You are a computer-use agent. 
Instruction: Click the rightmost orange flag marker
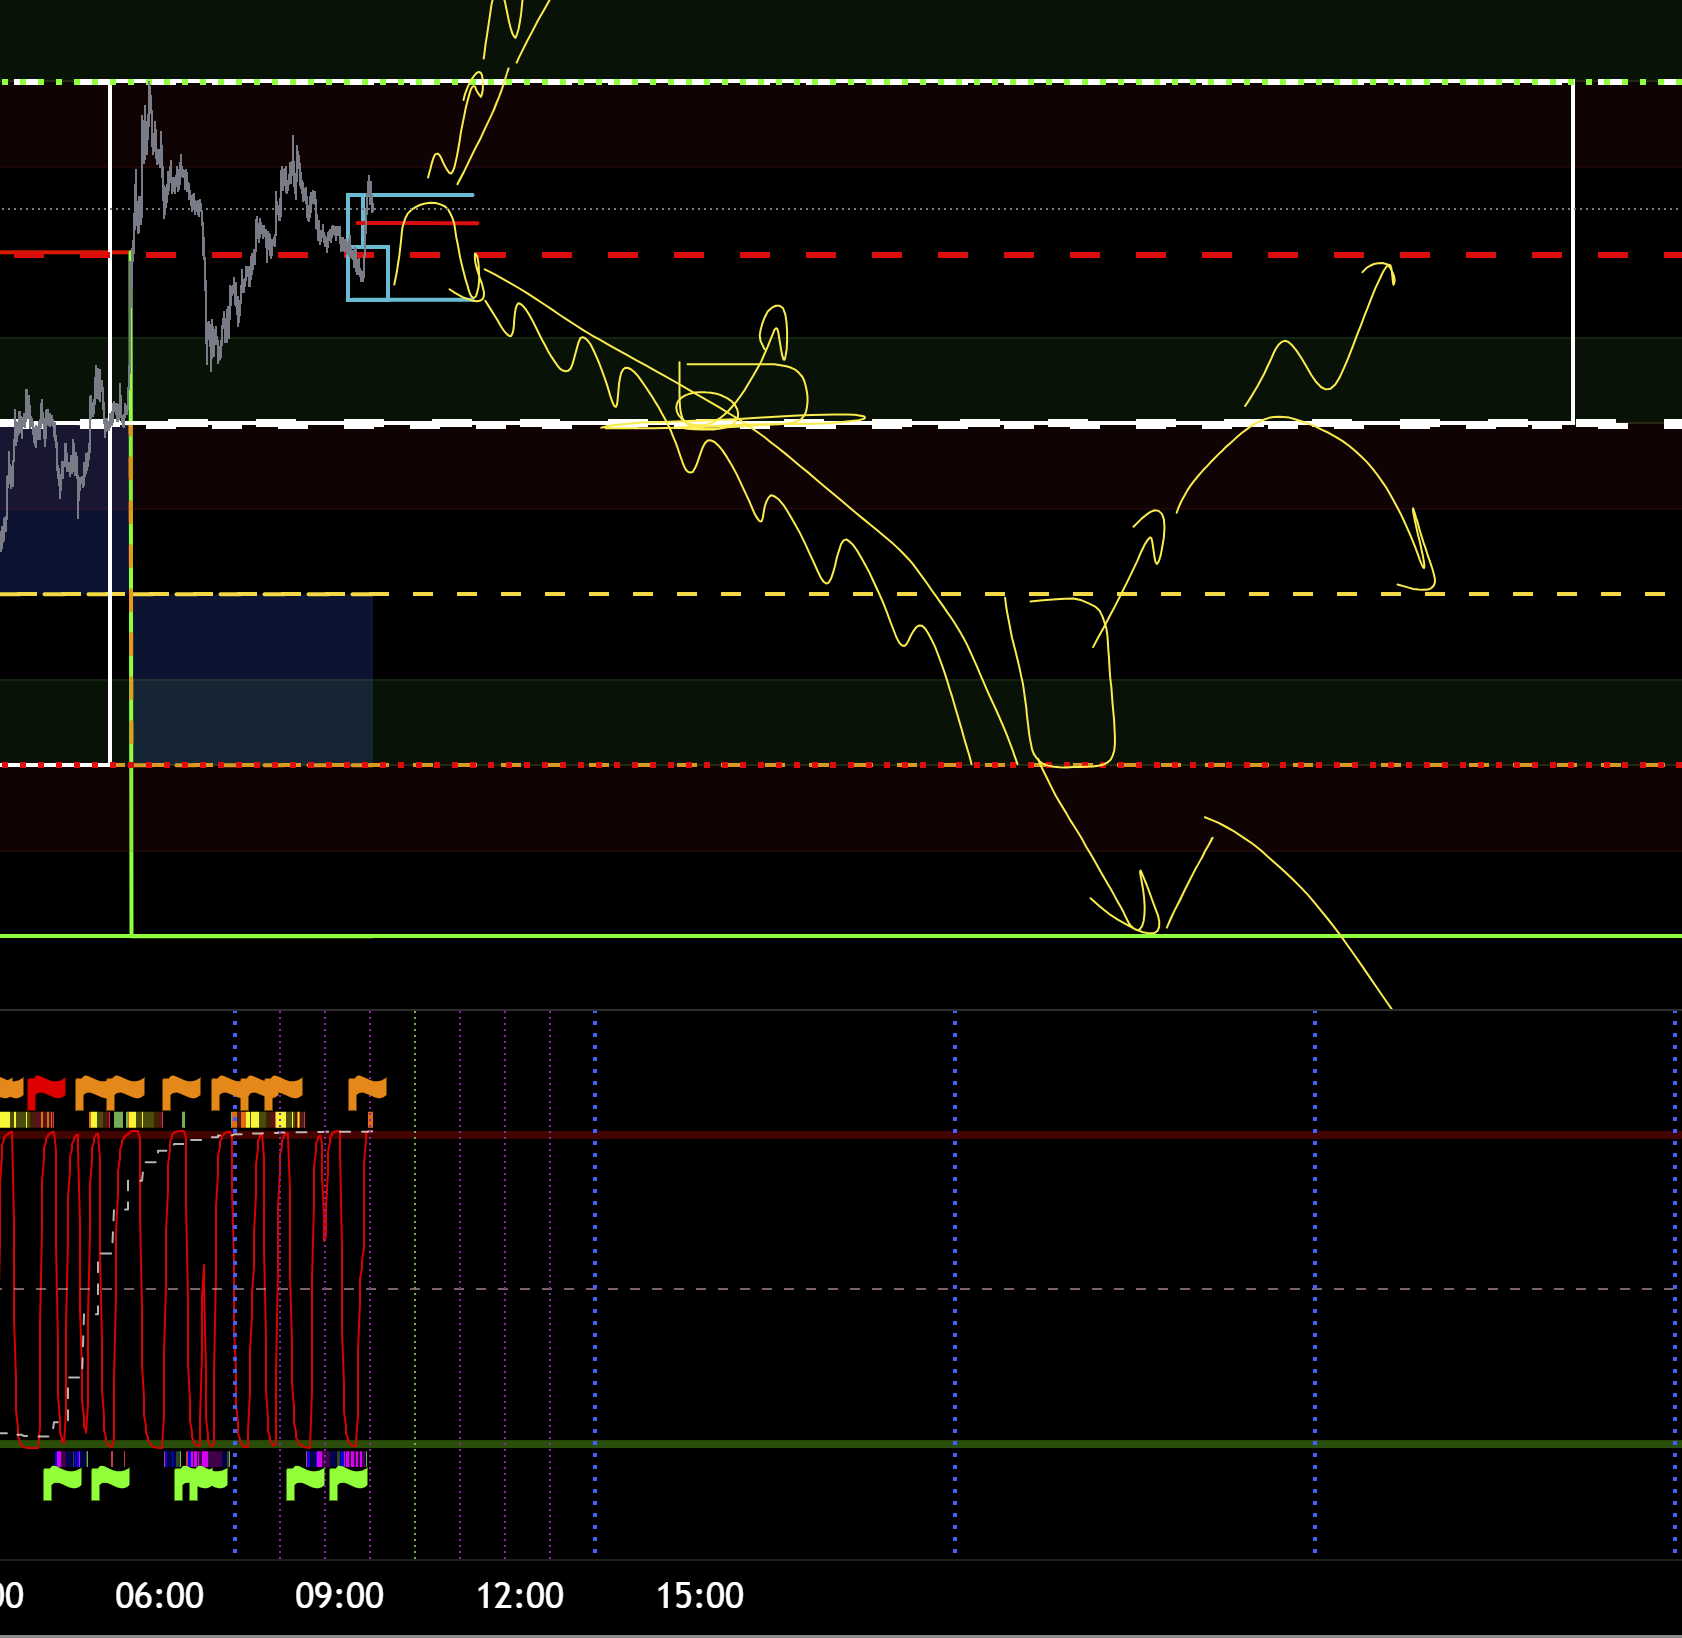point(367,1090)
